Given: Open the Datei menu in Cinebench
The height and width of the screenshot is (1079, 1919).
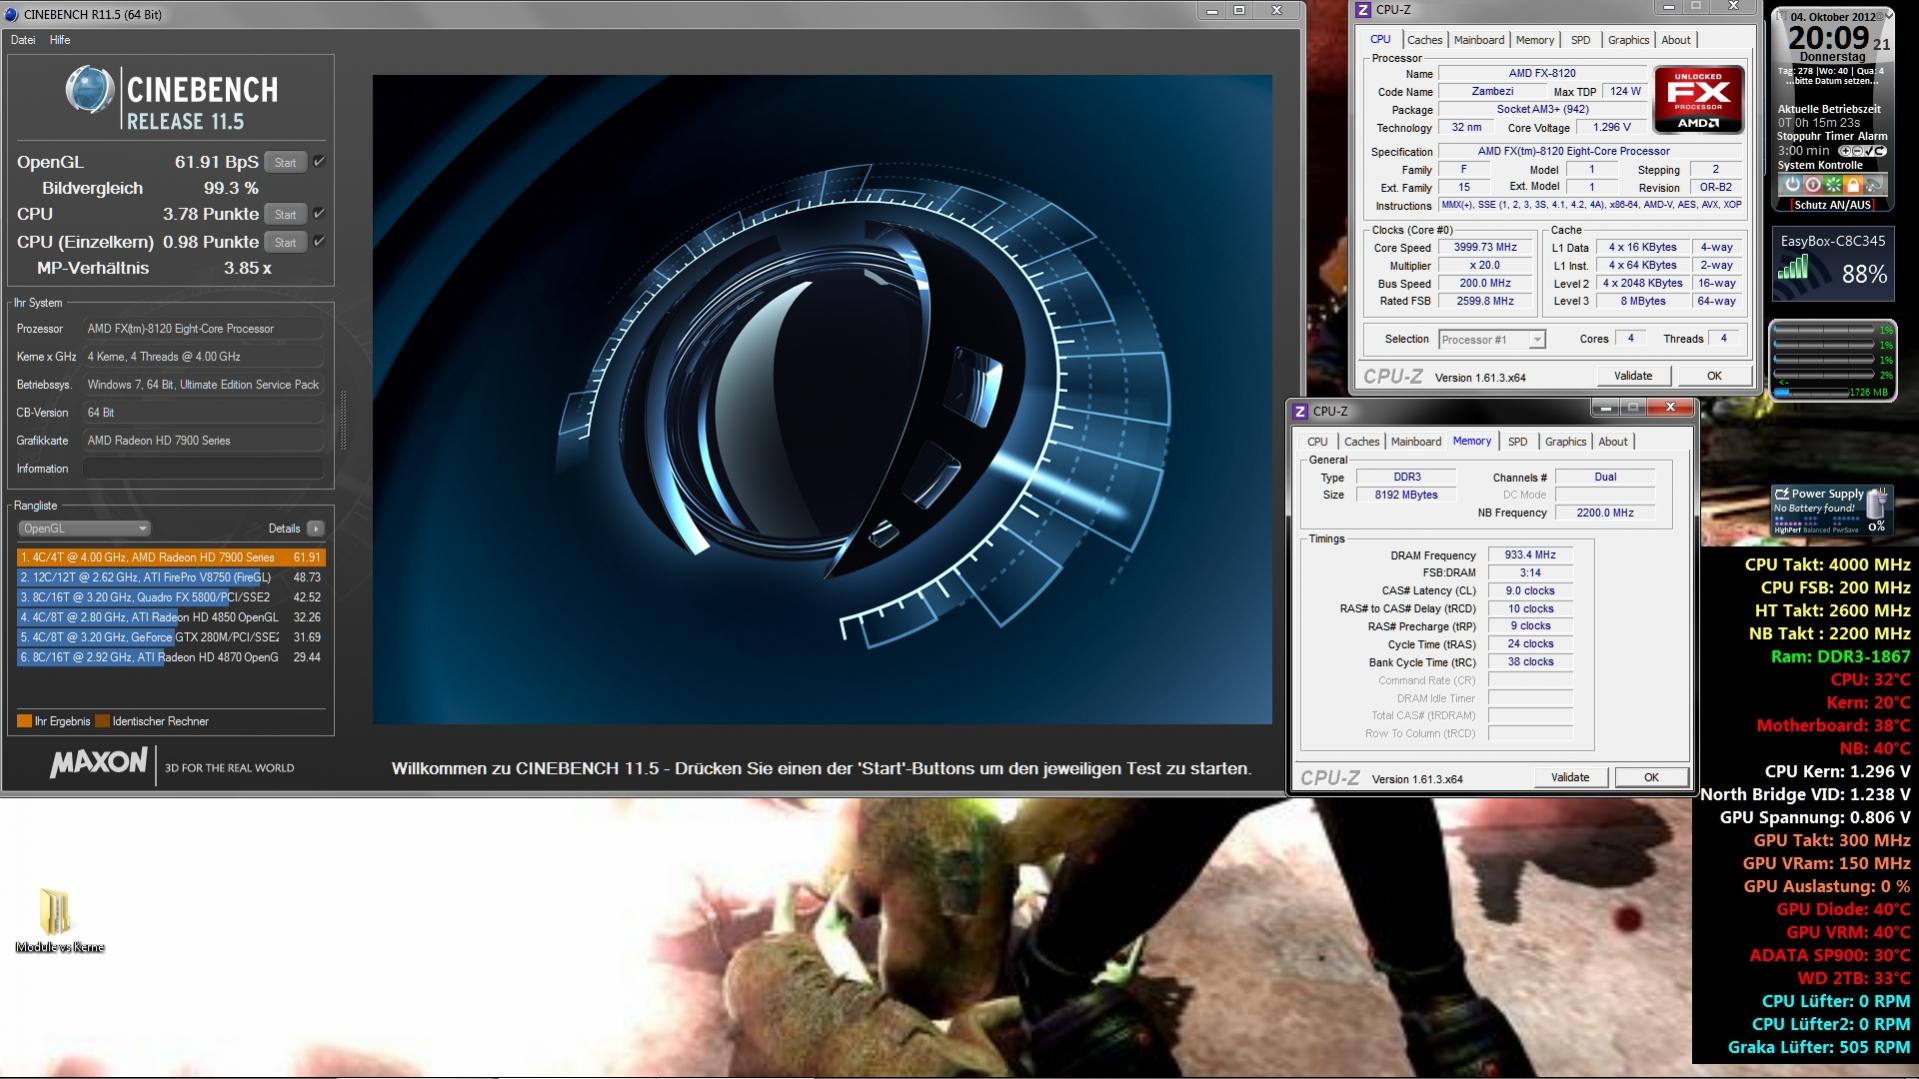Looking at the screenshot, I should 23,40.
